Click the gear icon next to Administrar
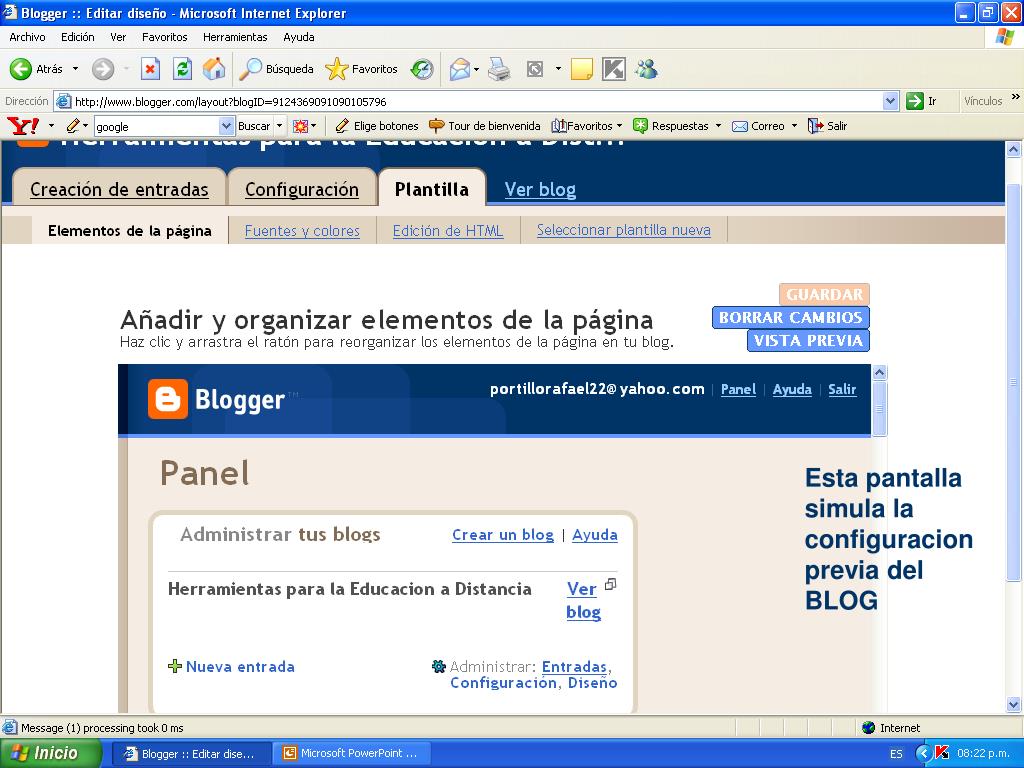The image size is (1024, 768). (439, 666)
